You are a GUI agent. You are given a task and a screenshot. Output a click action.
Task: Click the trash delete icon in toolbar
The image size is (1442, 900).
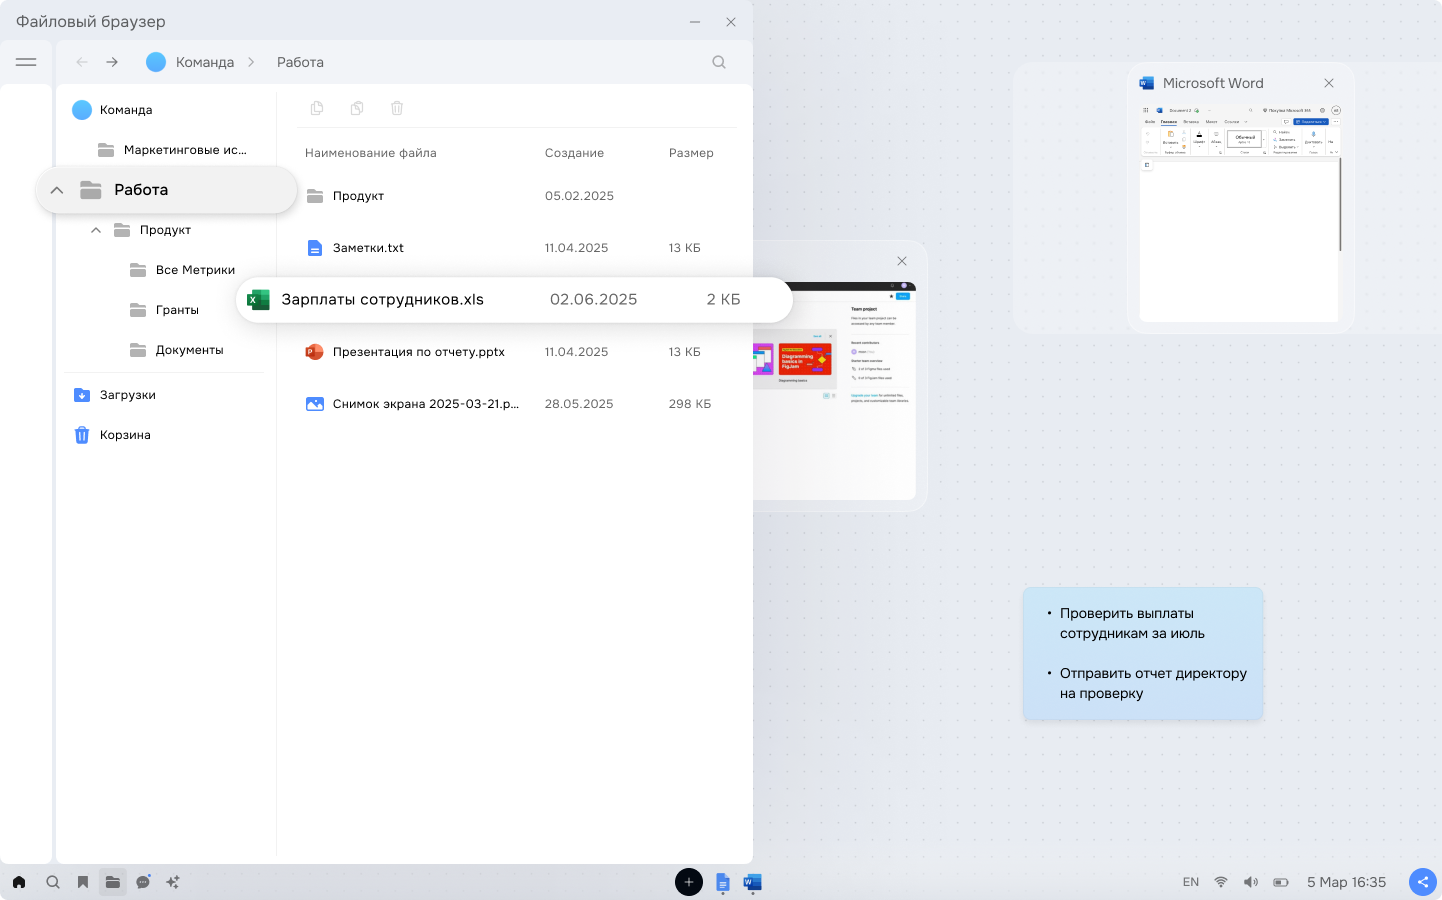pos(397,108)
